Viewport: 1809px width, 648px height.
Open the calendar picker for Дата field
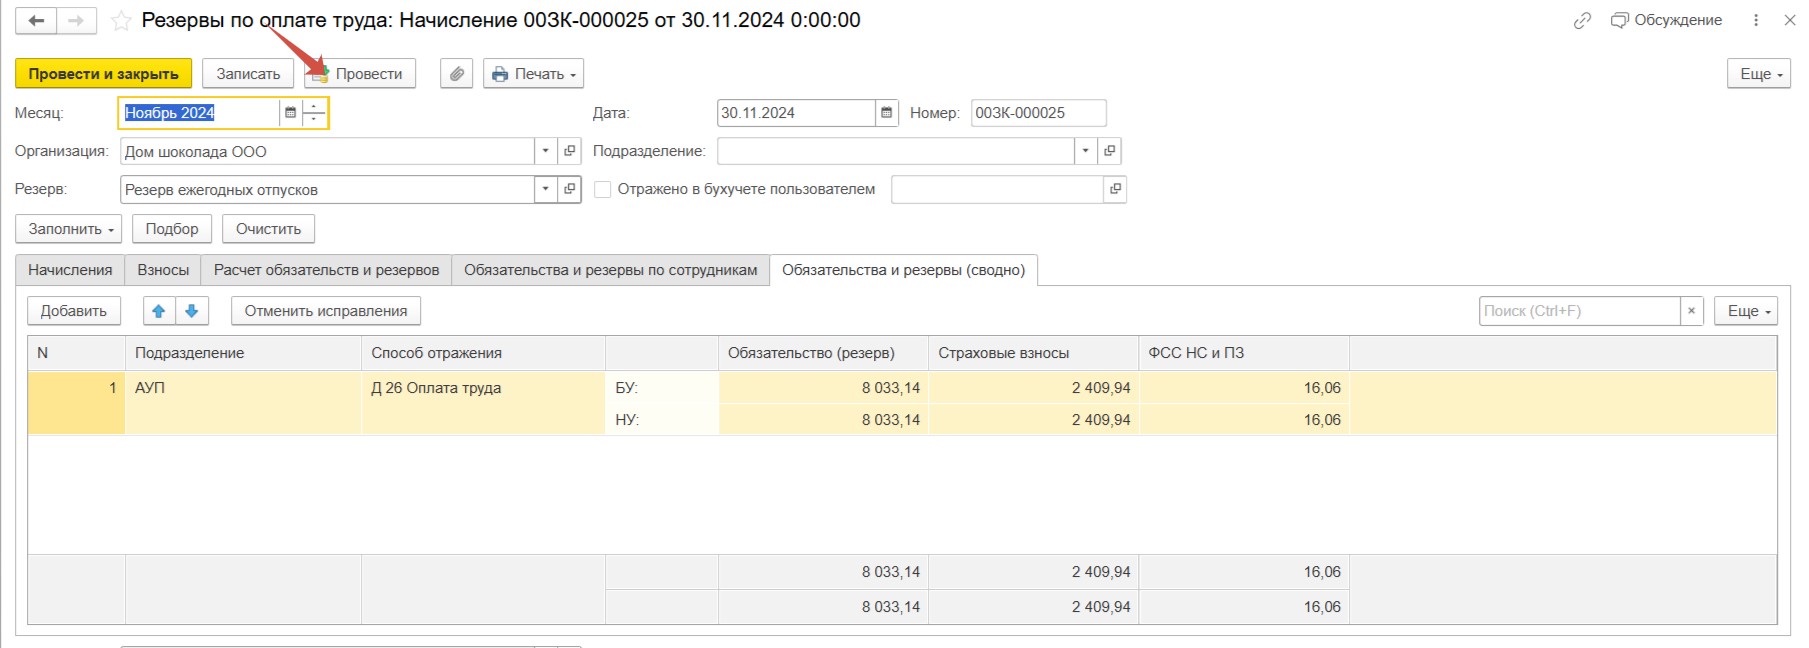(x=886, y=113)
